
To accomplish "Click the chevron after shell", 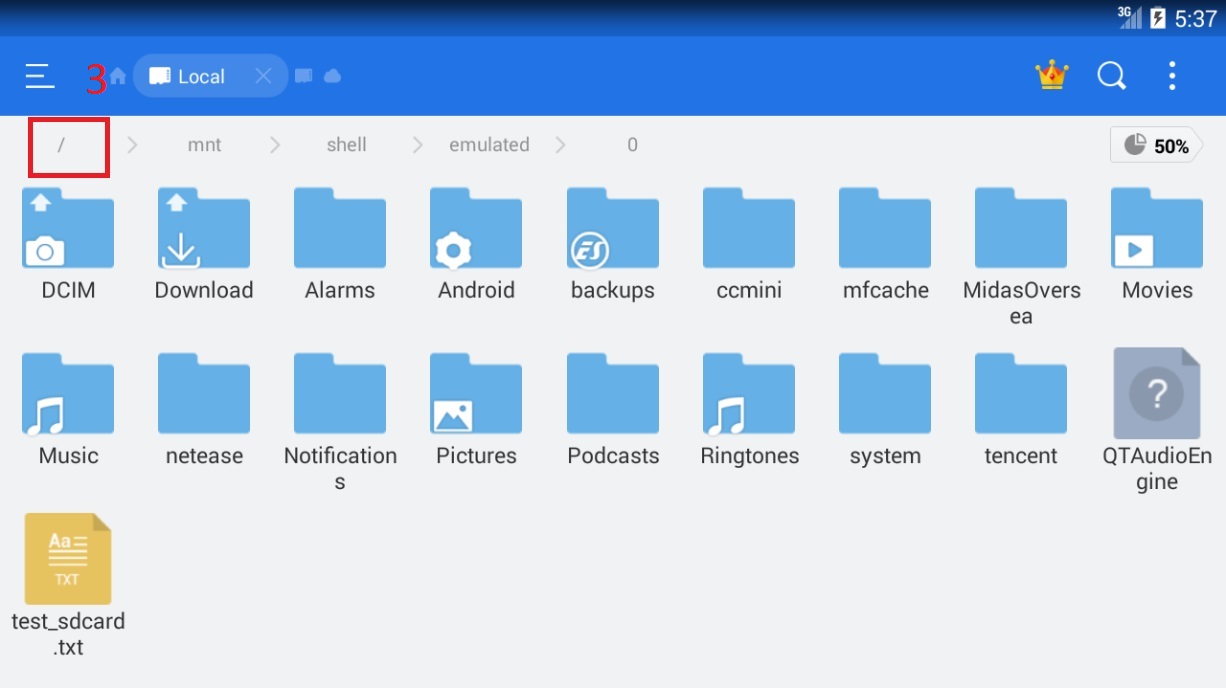I will coord(418,145).
